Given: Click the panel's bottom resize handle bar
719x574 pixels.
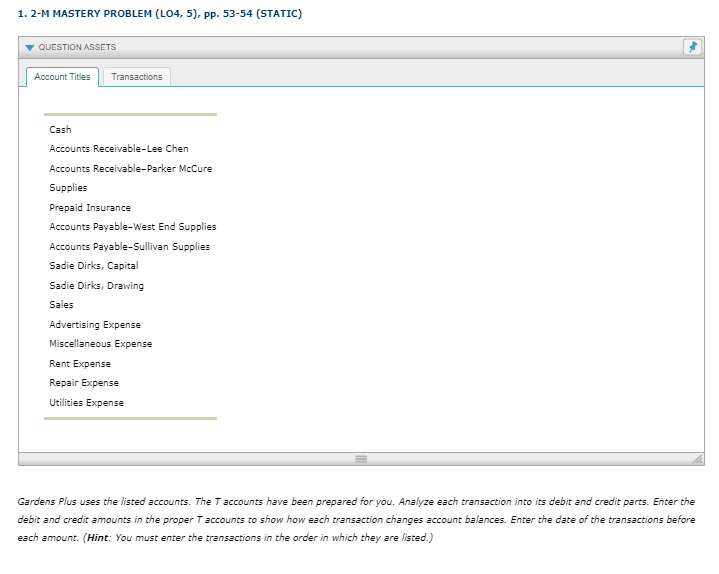Looking at the screenshot, I should tap(361, 459).
